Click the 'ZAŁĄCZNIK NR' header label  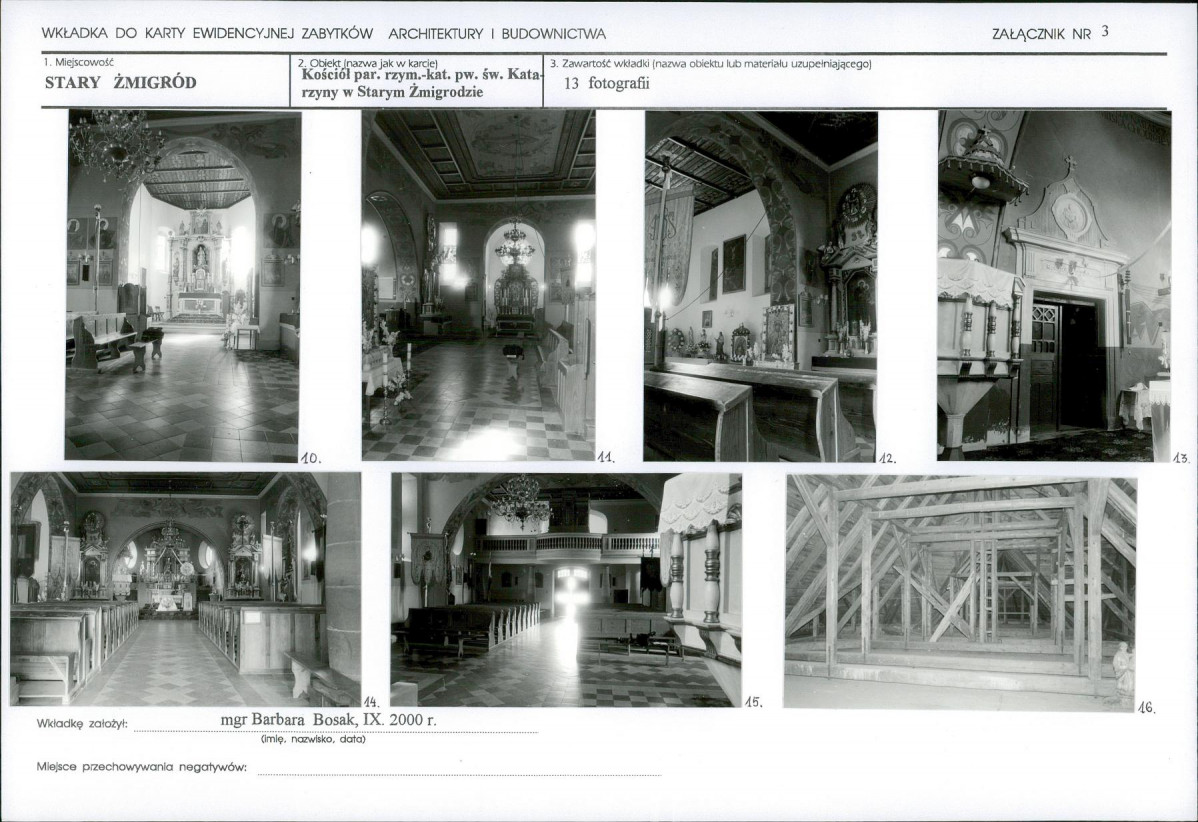[x=1041, y=33]
